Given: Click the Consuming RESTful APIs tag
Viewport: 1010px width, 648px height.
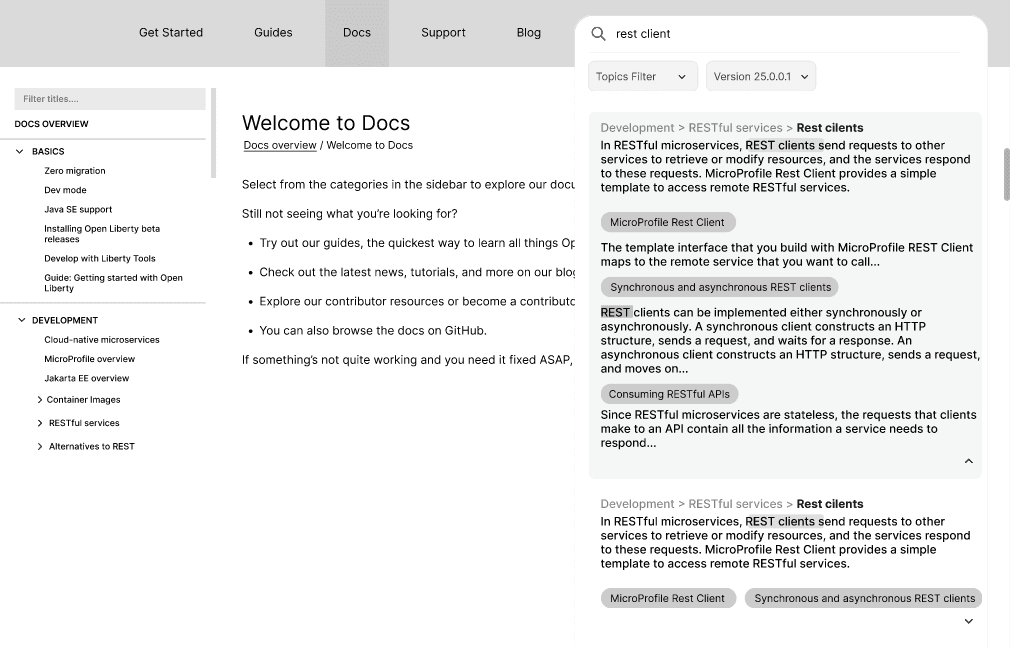Looking at the screenshot, I should (669, 394).
